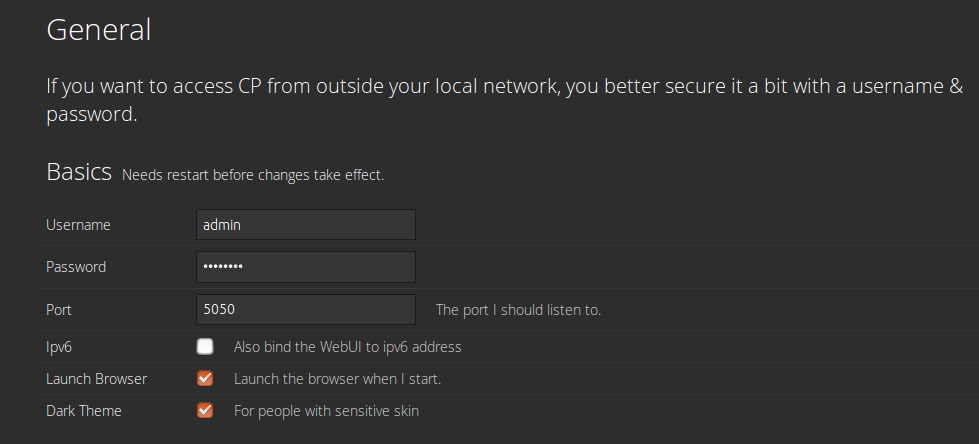Click the Basics subsection heading
The image size is (979, 444).
pos(79,172)
